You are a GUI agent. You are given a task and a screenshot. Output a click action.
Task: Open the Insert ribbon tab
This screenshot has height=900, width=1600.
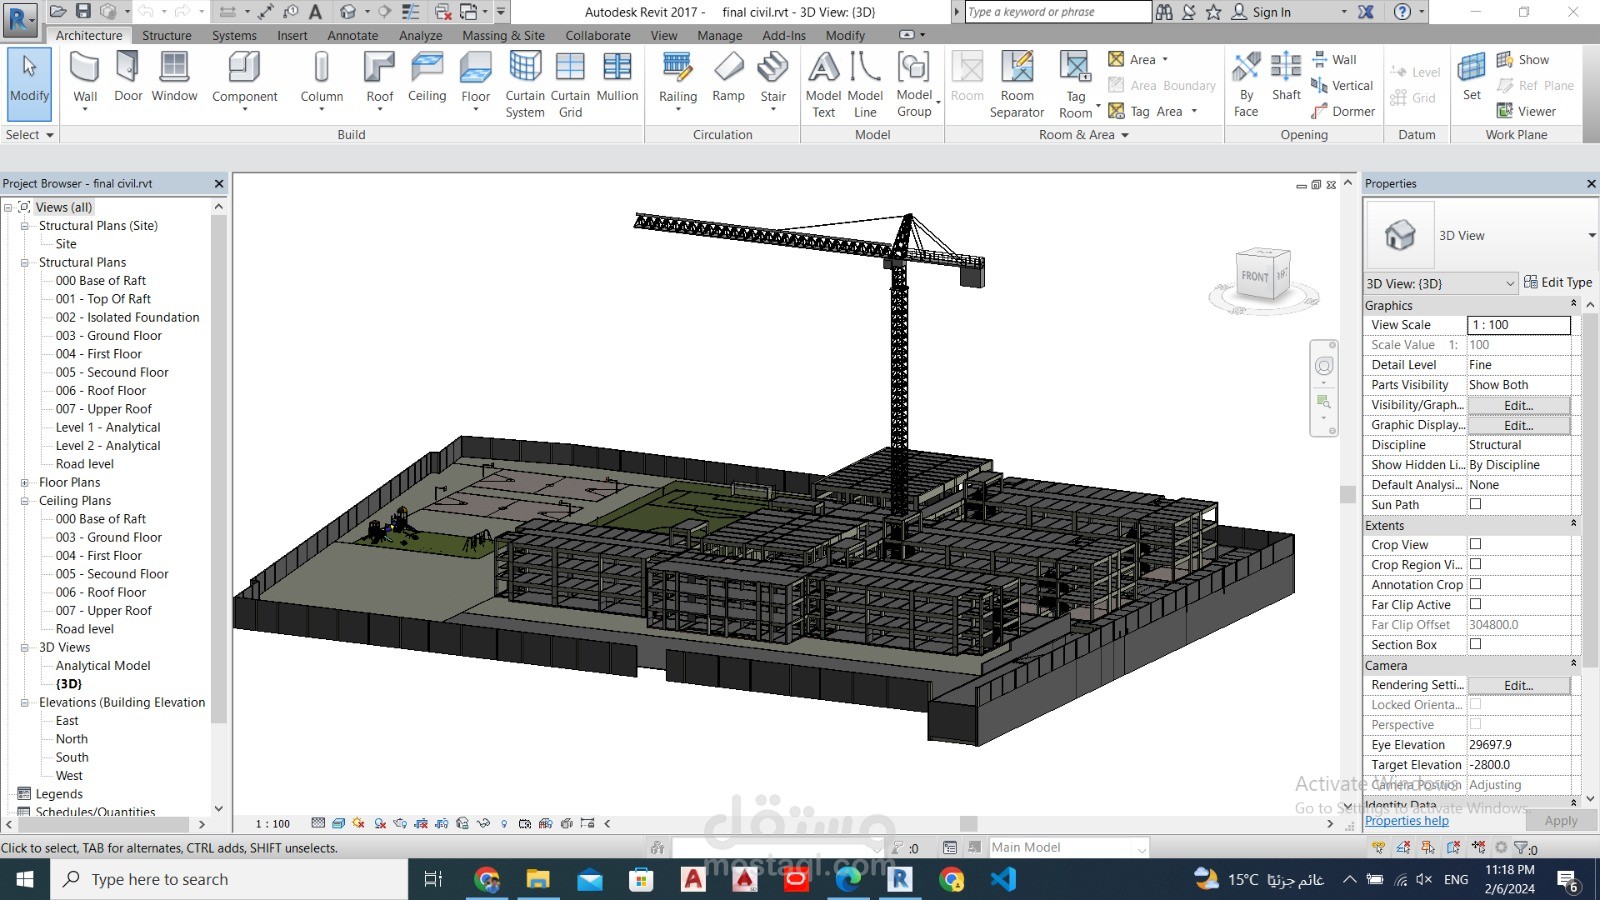292,35
